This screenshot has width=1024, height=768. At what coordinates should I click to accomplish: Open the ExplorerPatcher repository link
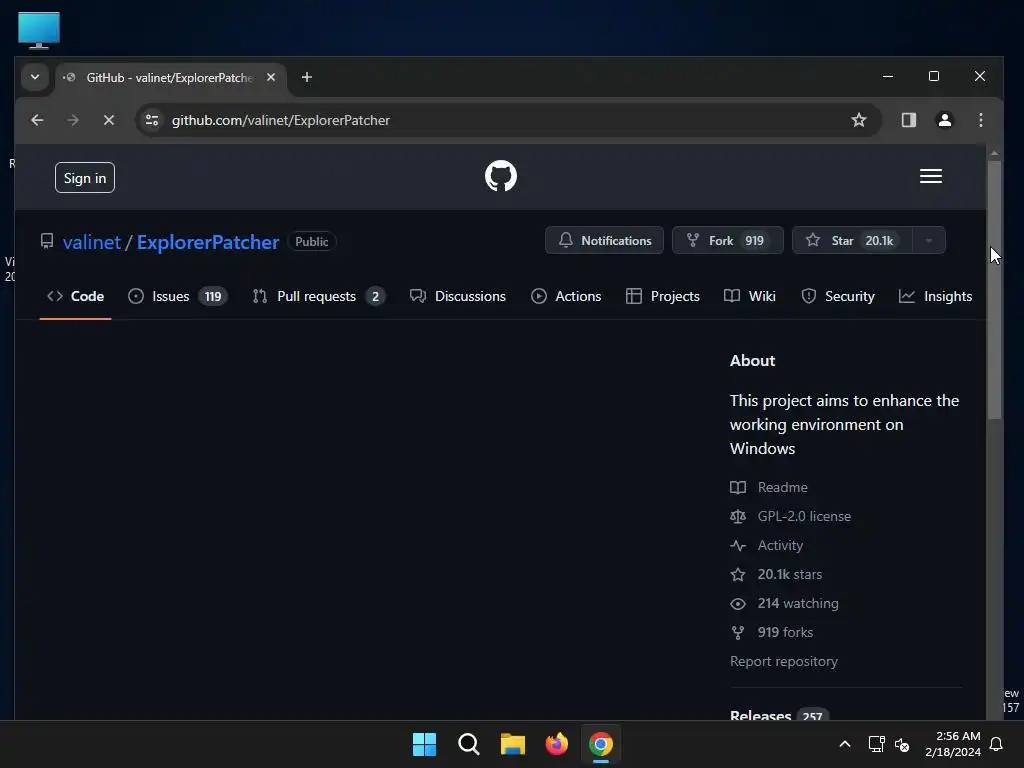click(x=208, y=242)
